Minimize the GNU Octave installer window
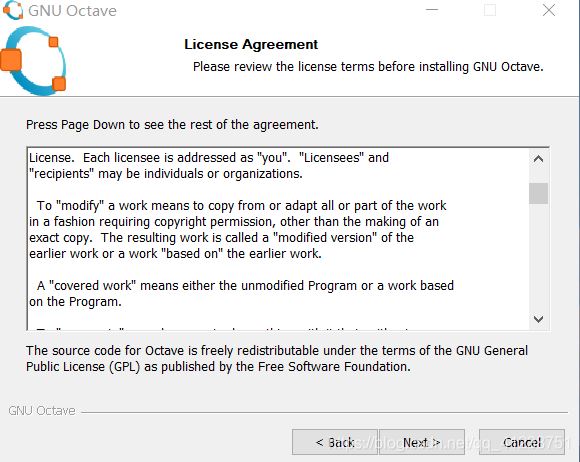Screen dimensions: 580x462 pos(432,10)
